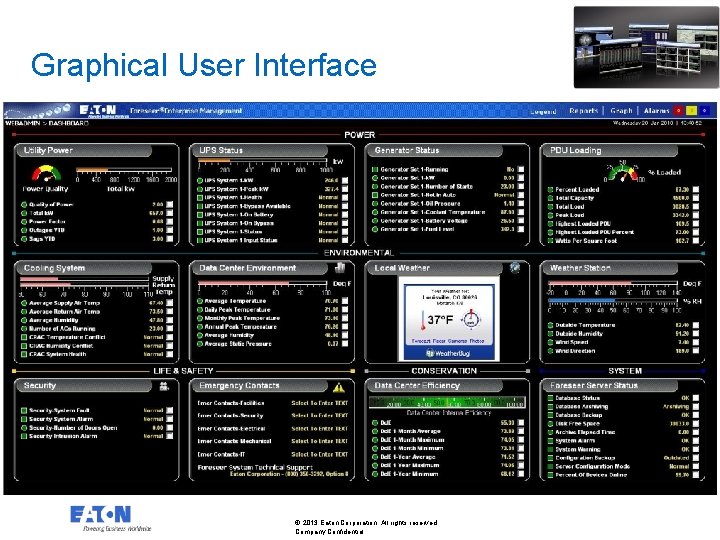720x540 pixels.
Task: Click the dashboard collage thumbnail on the slide
Action: (646, 47)
